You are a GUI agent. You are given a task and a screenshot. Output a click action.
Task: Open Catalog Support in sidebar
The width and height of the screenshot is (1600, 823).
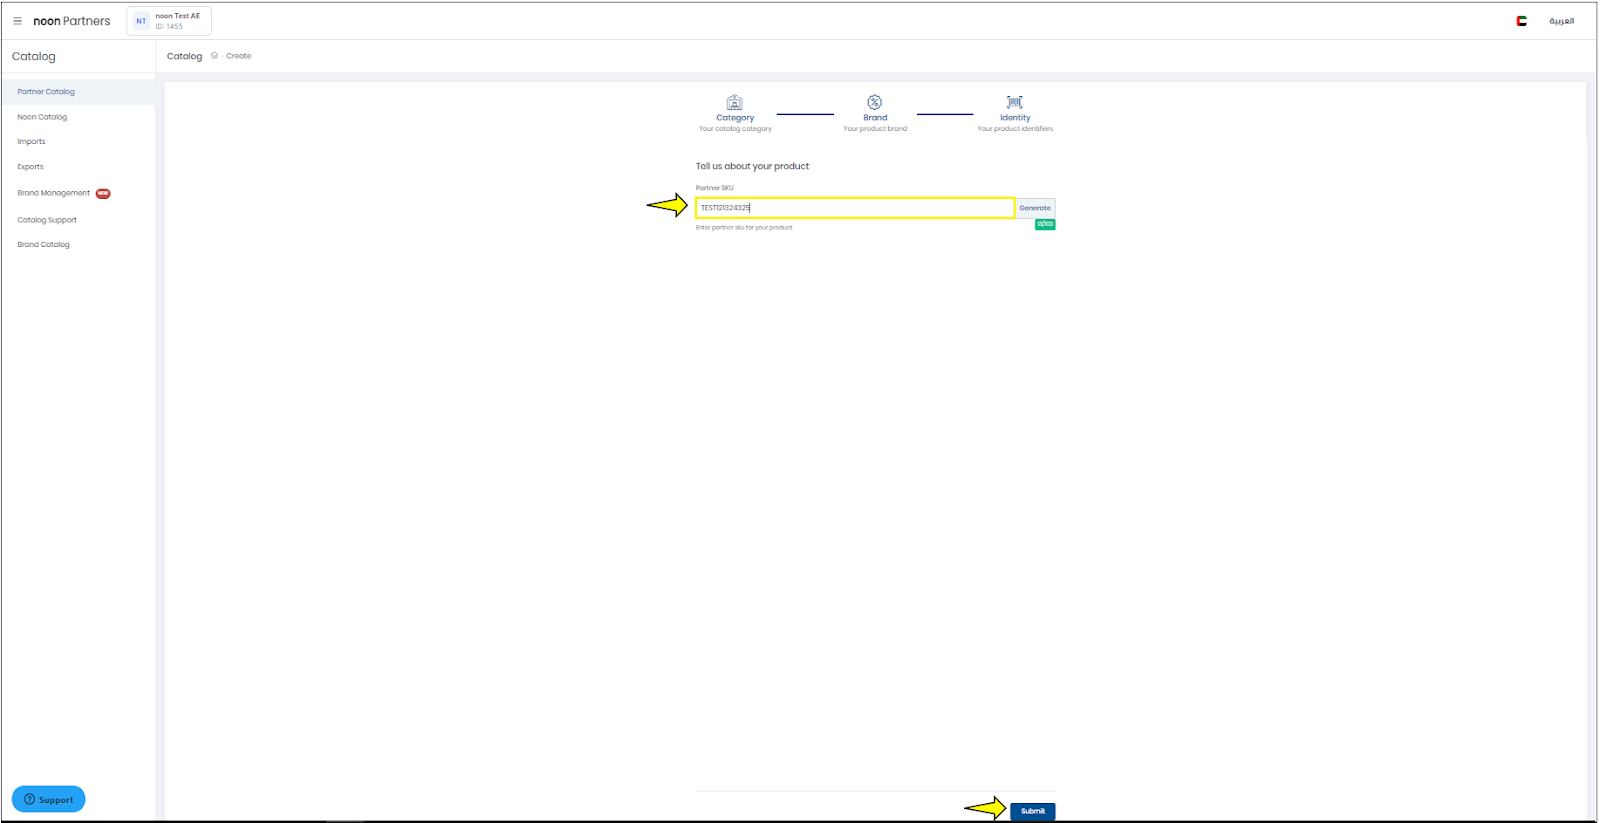(47, 220)
